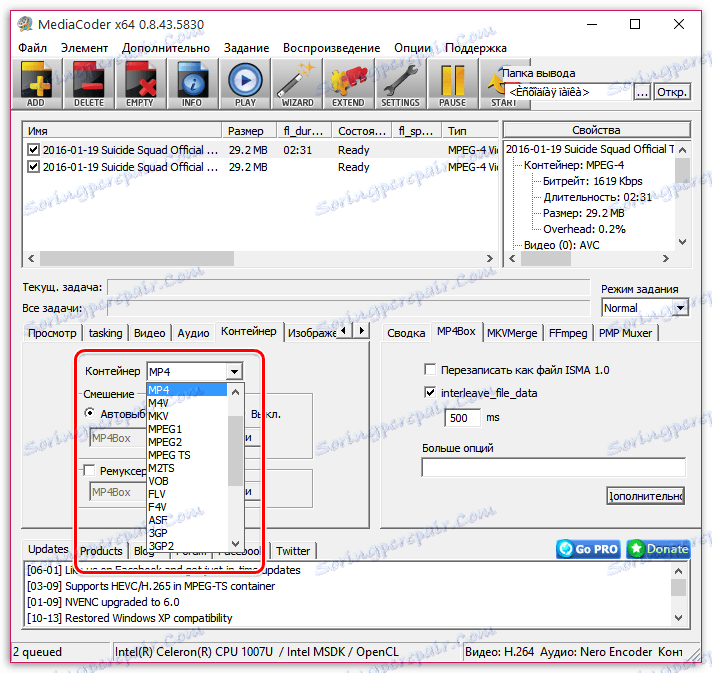Switch to the Сводка tab
712x673 pixels.
(406, 333)
